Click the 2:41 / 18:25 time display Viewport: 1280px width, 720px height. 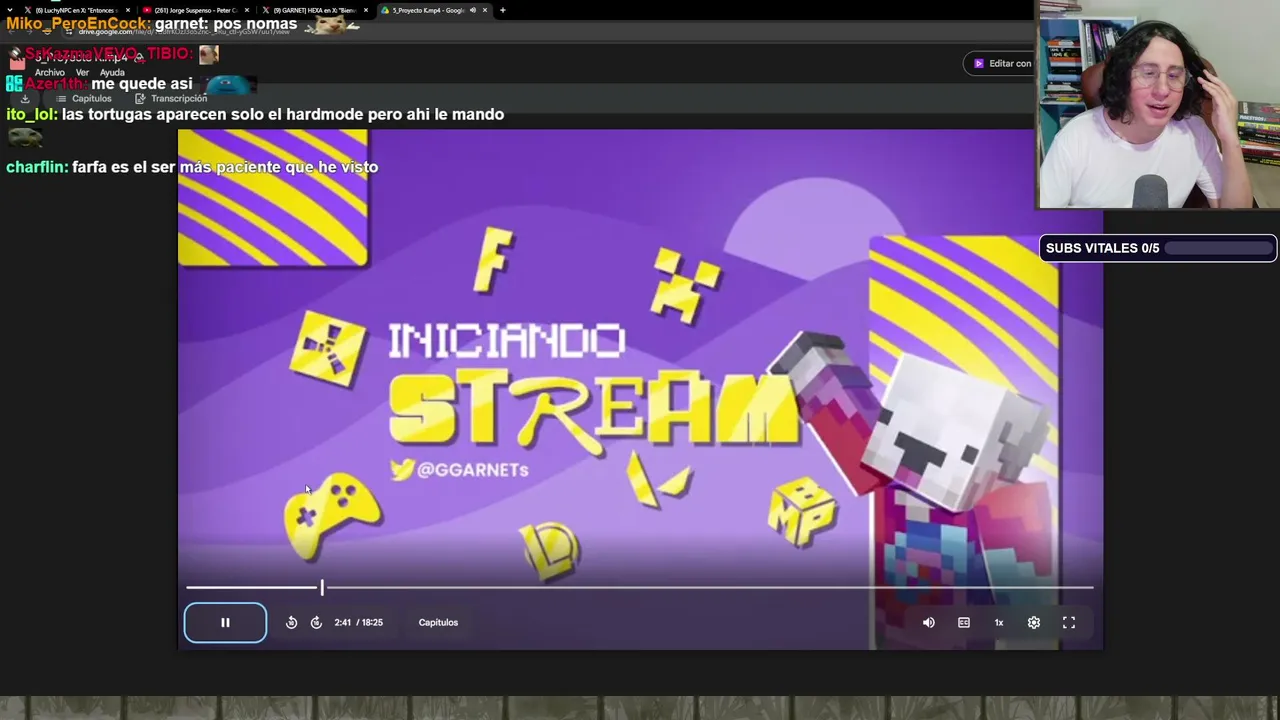tap(359, 622)
